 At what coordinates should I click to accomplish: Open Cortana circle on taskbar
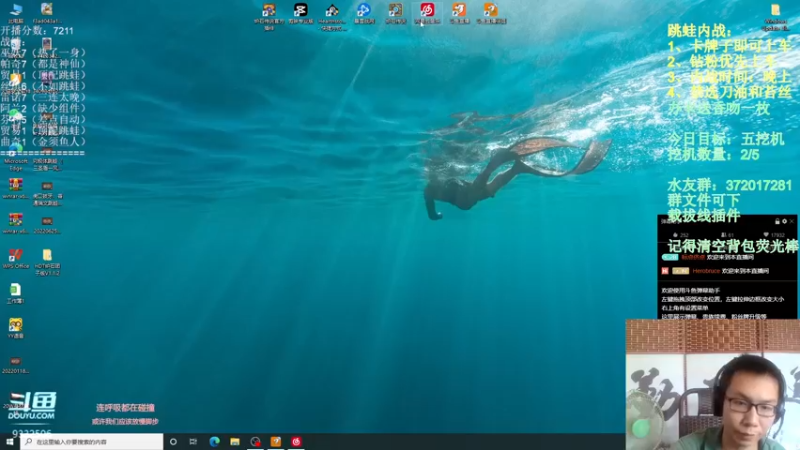click(x=173, y=442)
